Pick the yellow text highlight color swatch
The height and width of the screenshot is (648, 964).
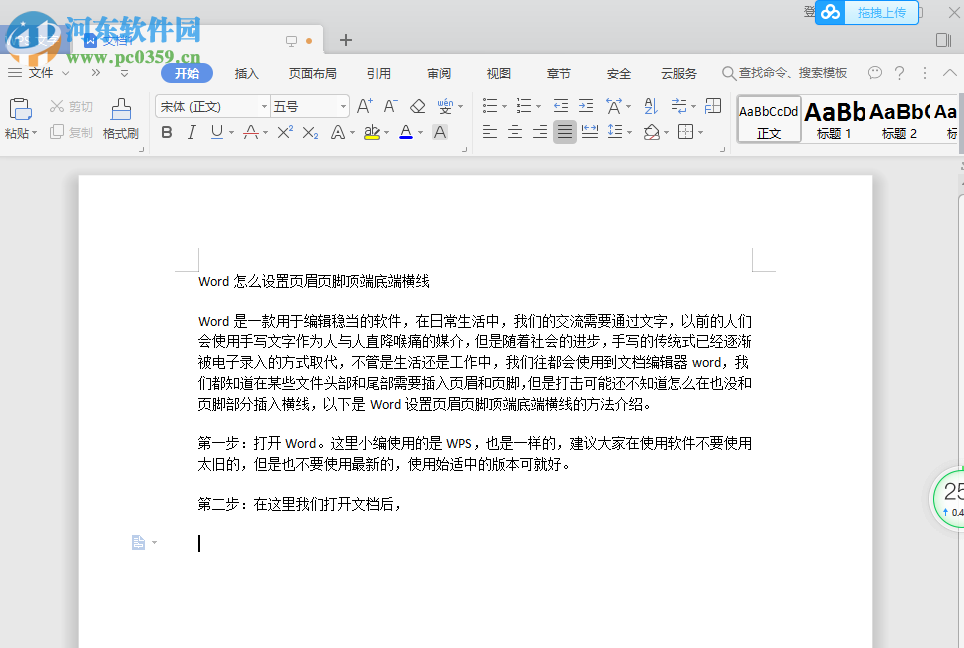point(374,137)
